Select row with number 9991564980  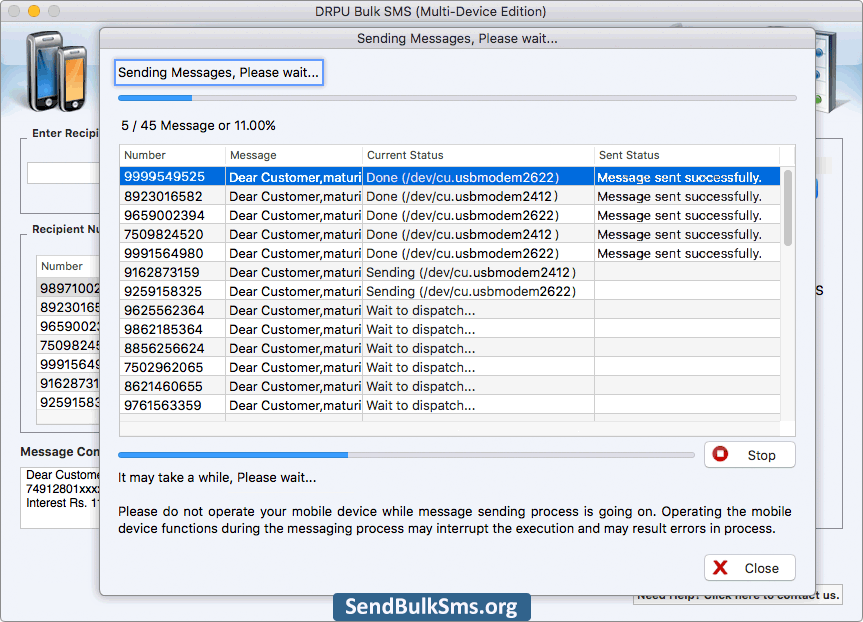tap(450, 253)
